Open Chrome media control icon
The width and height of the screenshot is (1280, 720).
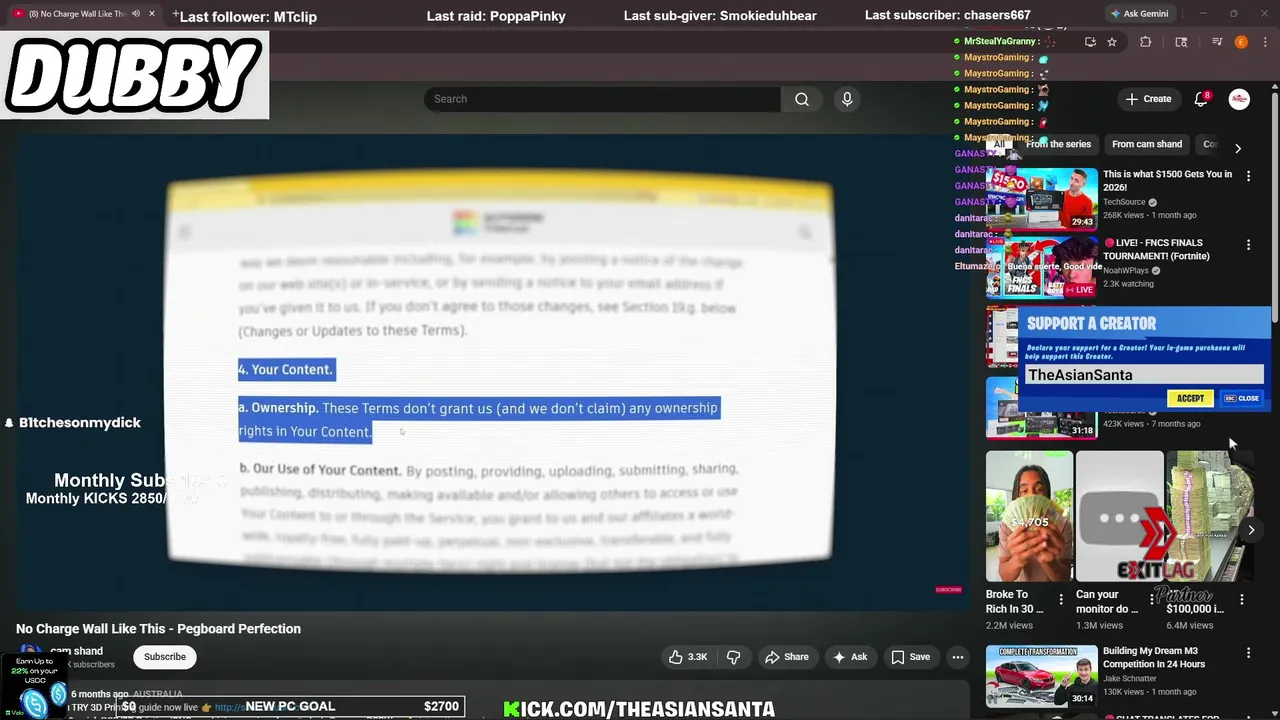(x=1217, y=42)
